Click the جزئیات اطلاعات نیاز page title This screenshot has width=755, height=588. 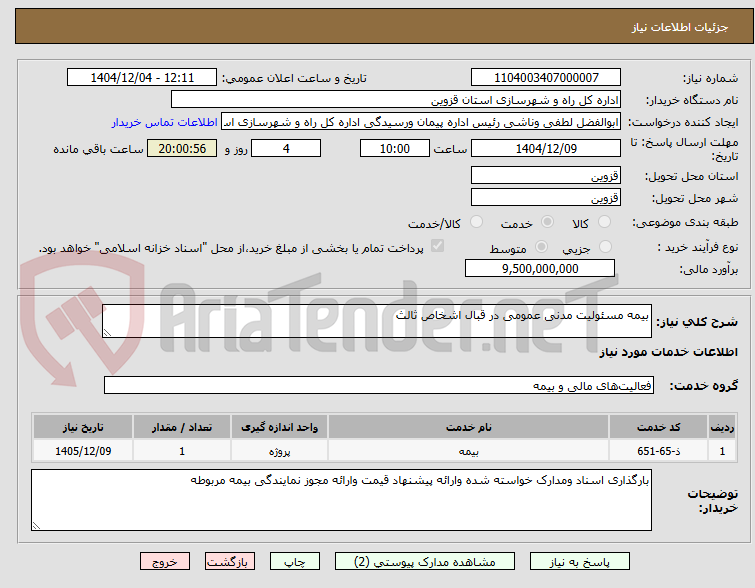click(680, 27)
